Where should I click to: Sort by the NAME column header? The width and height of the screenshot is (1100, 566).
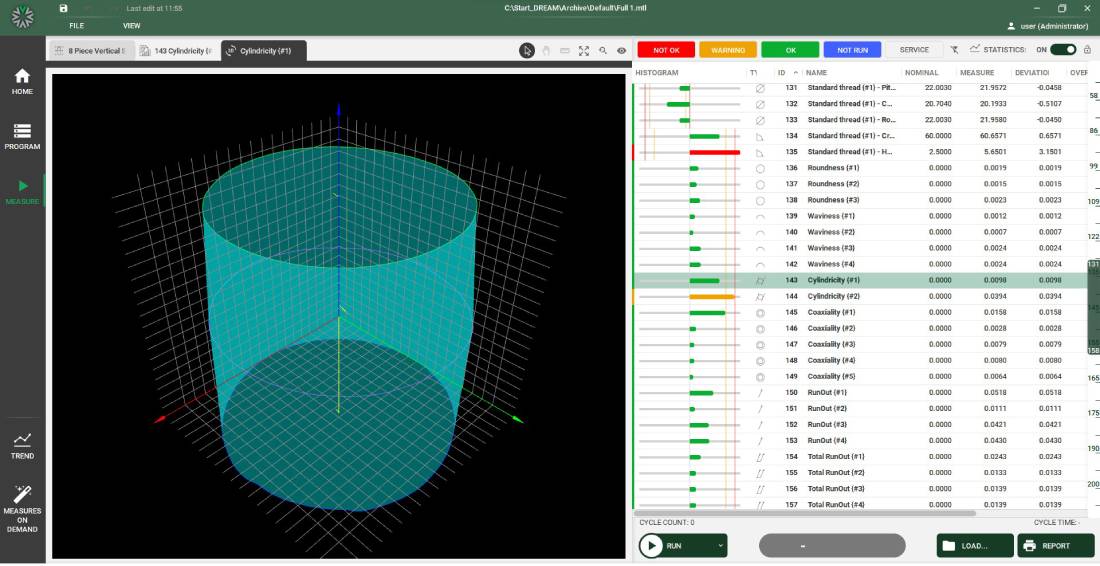817,72
